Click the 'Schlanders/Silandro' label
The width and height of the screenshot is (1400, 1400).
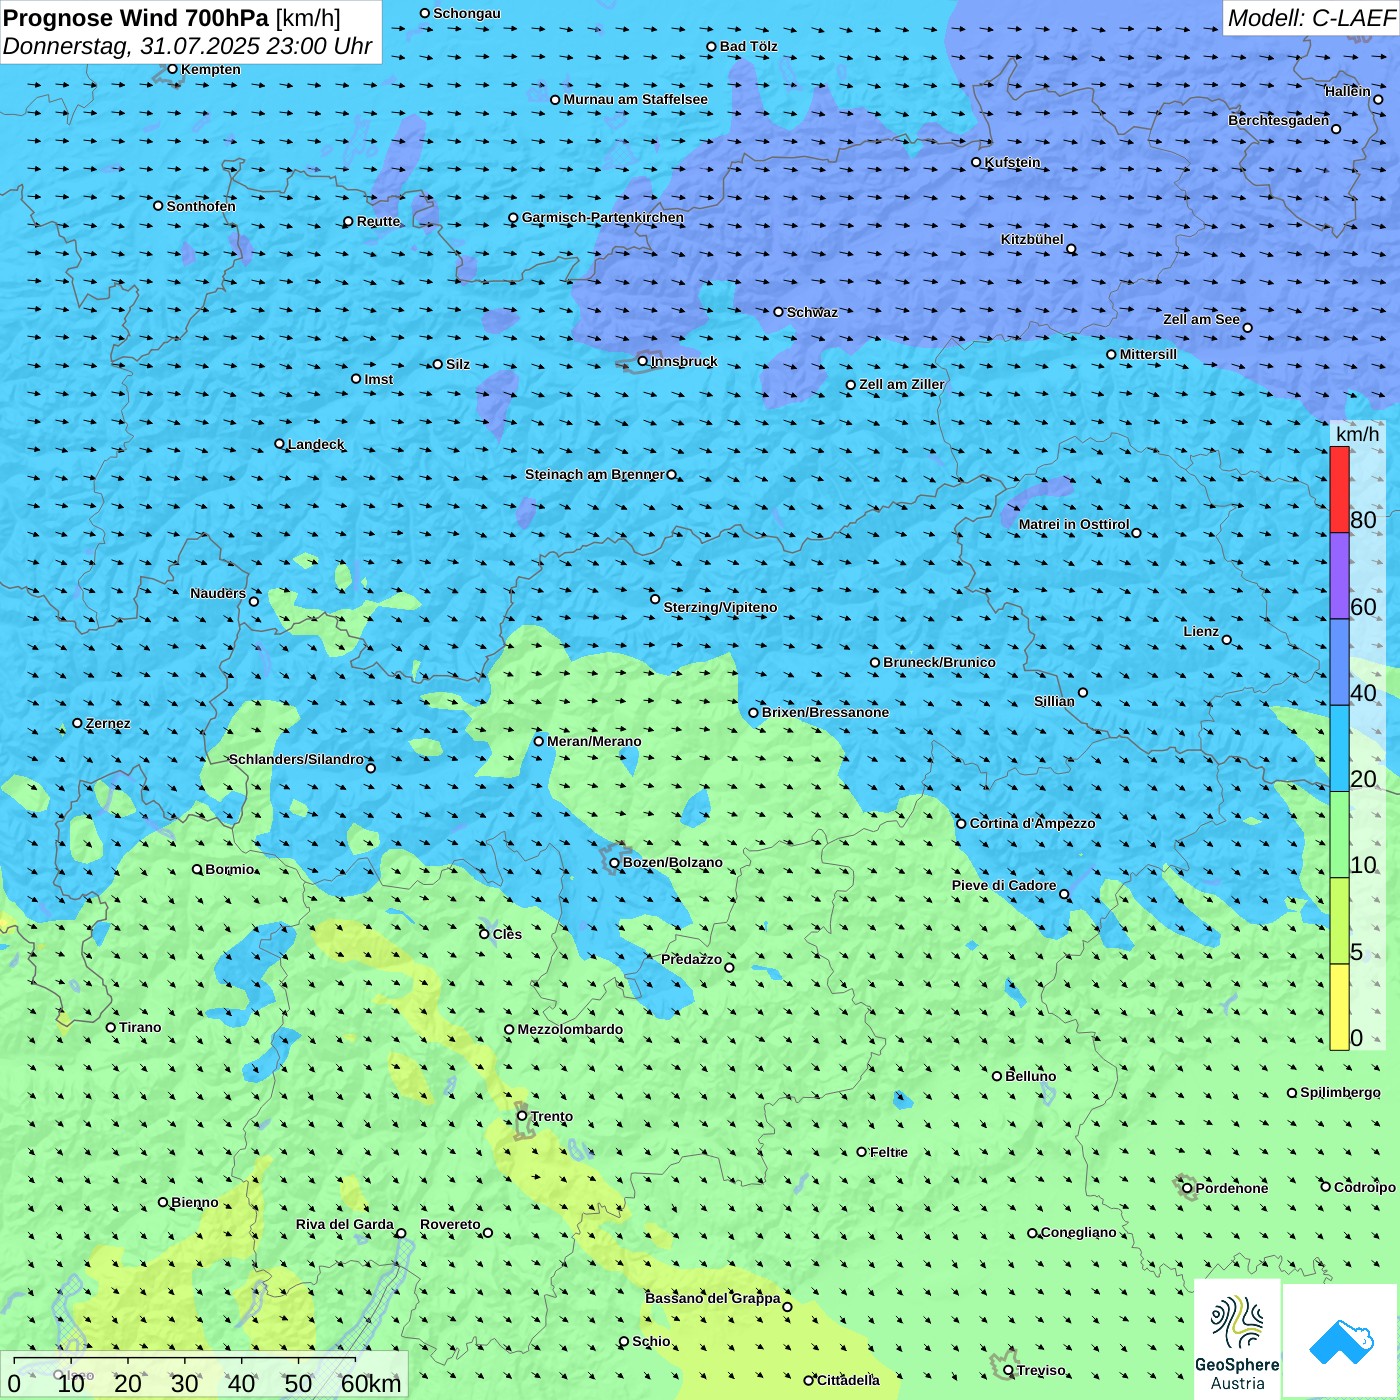click(x=296, y=759)
